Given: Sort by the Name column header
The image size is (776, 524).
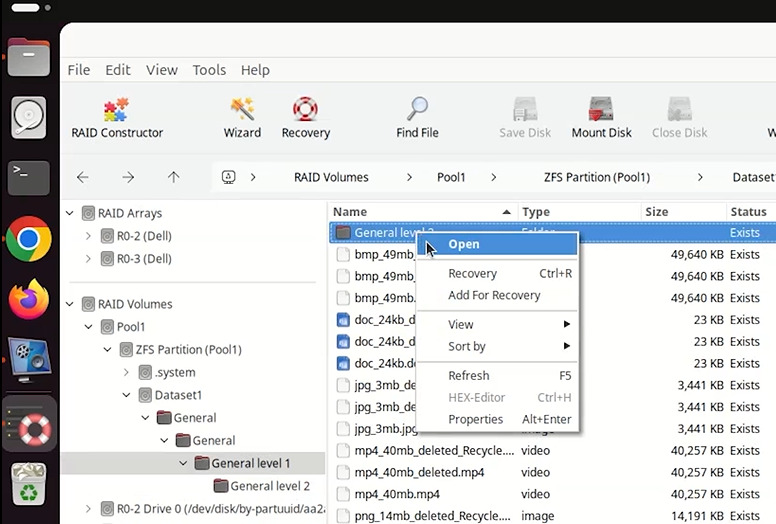Looking at the screenshot, I should pyautogui.click(x=423, y=212).
